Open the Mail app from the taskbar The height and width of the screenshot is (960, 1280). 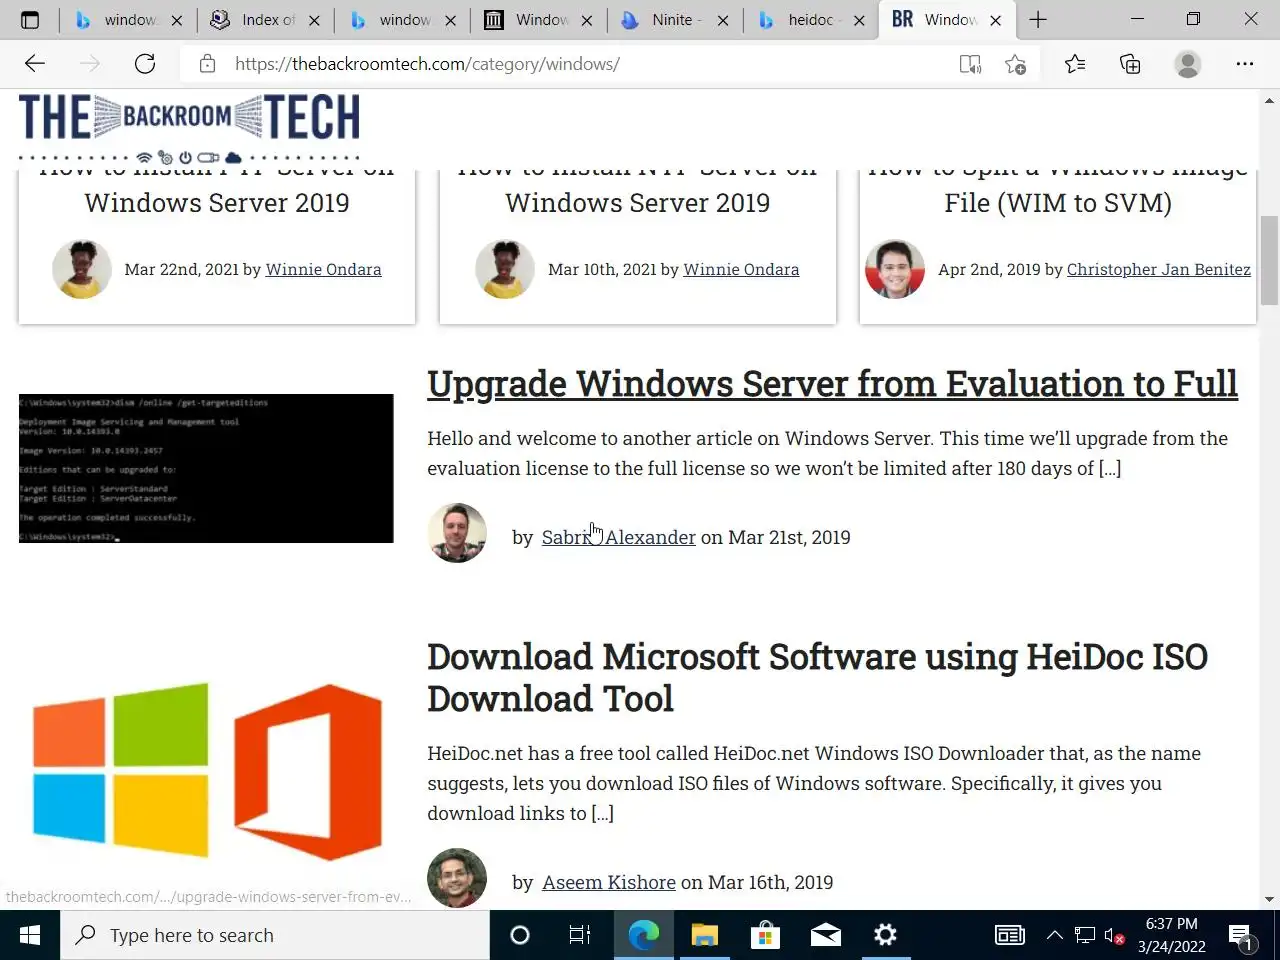[x=825, y=935]
